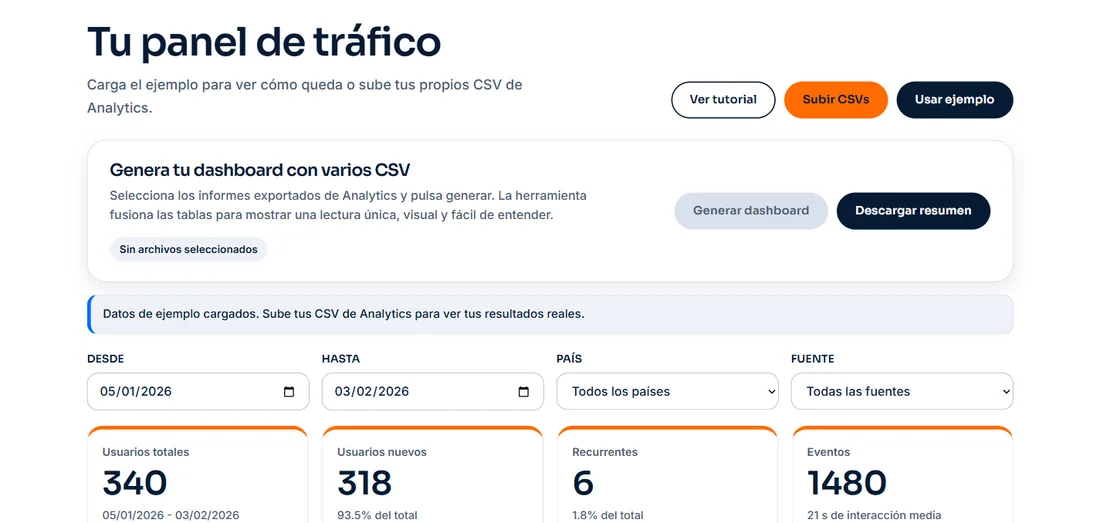Click the Eventos card label
Screen dimensions: 1100x523
829,452
